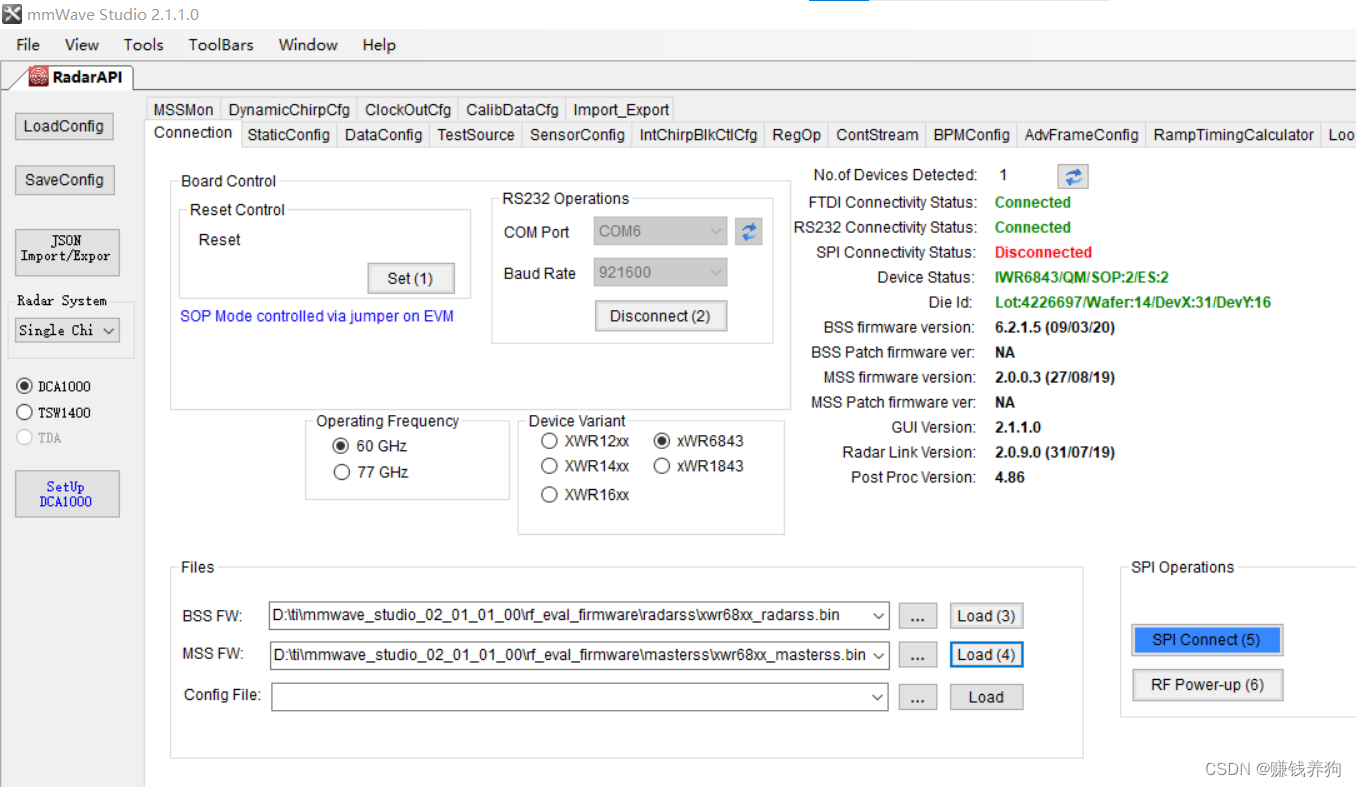Click Load (4) for MSS firmware

(x=986, y=655)
